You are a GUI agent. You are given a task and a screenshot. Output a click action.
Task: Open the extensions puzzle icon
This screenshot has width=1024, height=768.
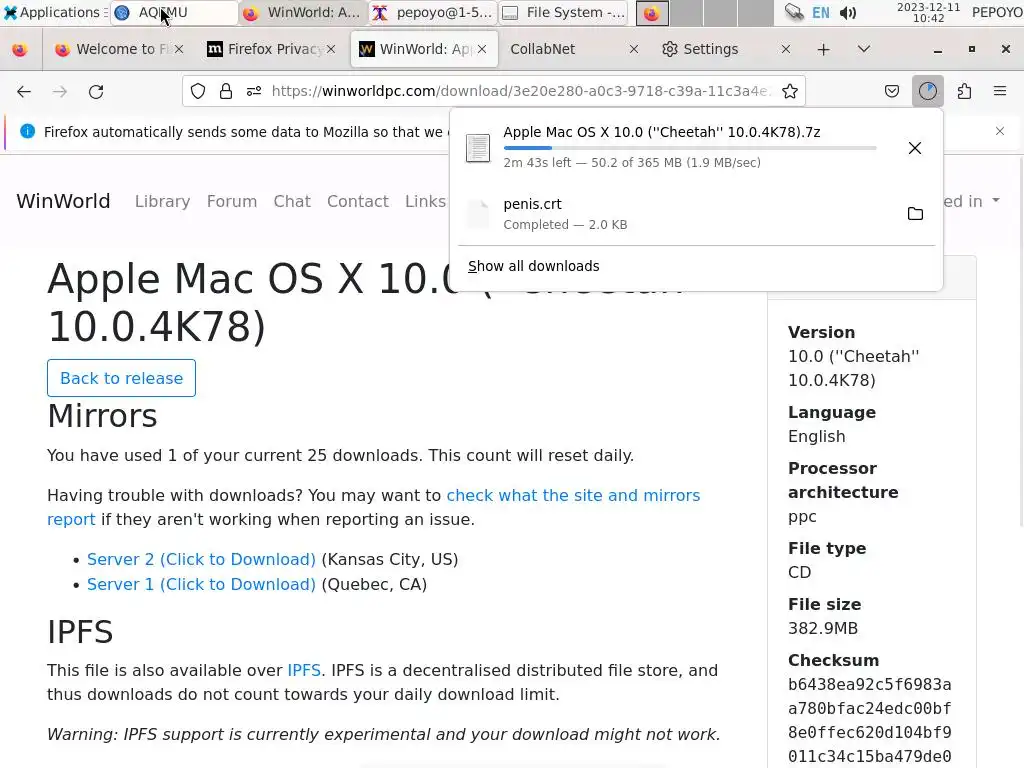tap(964, 91)
